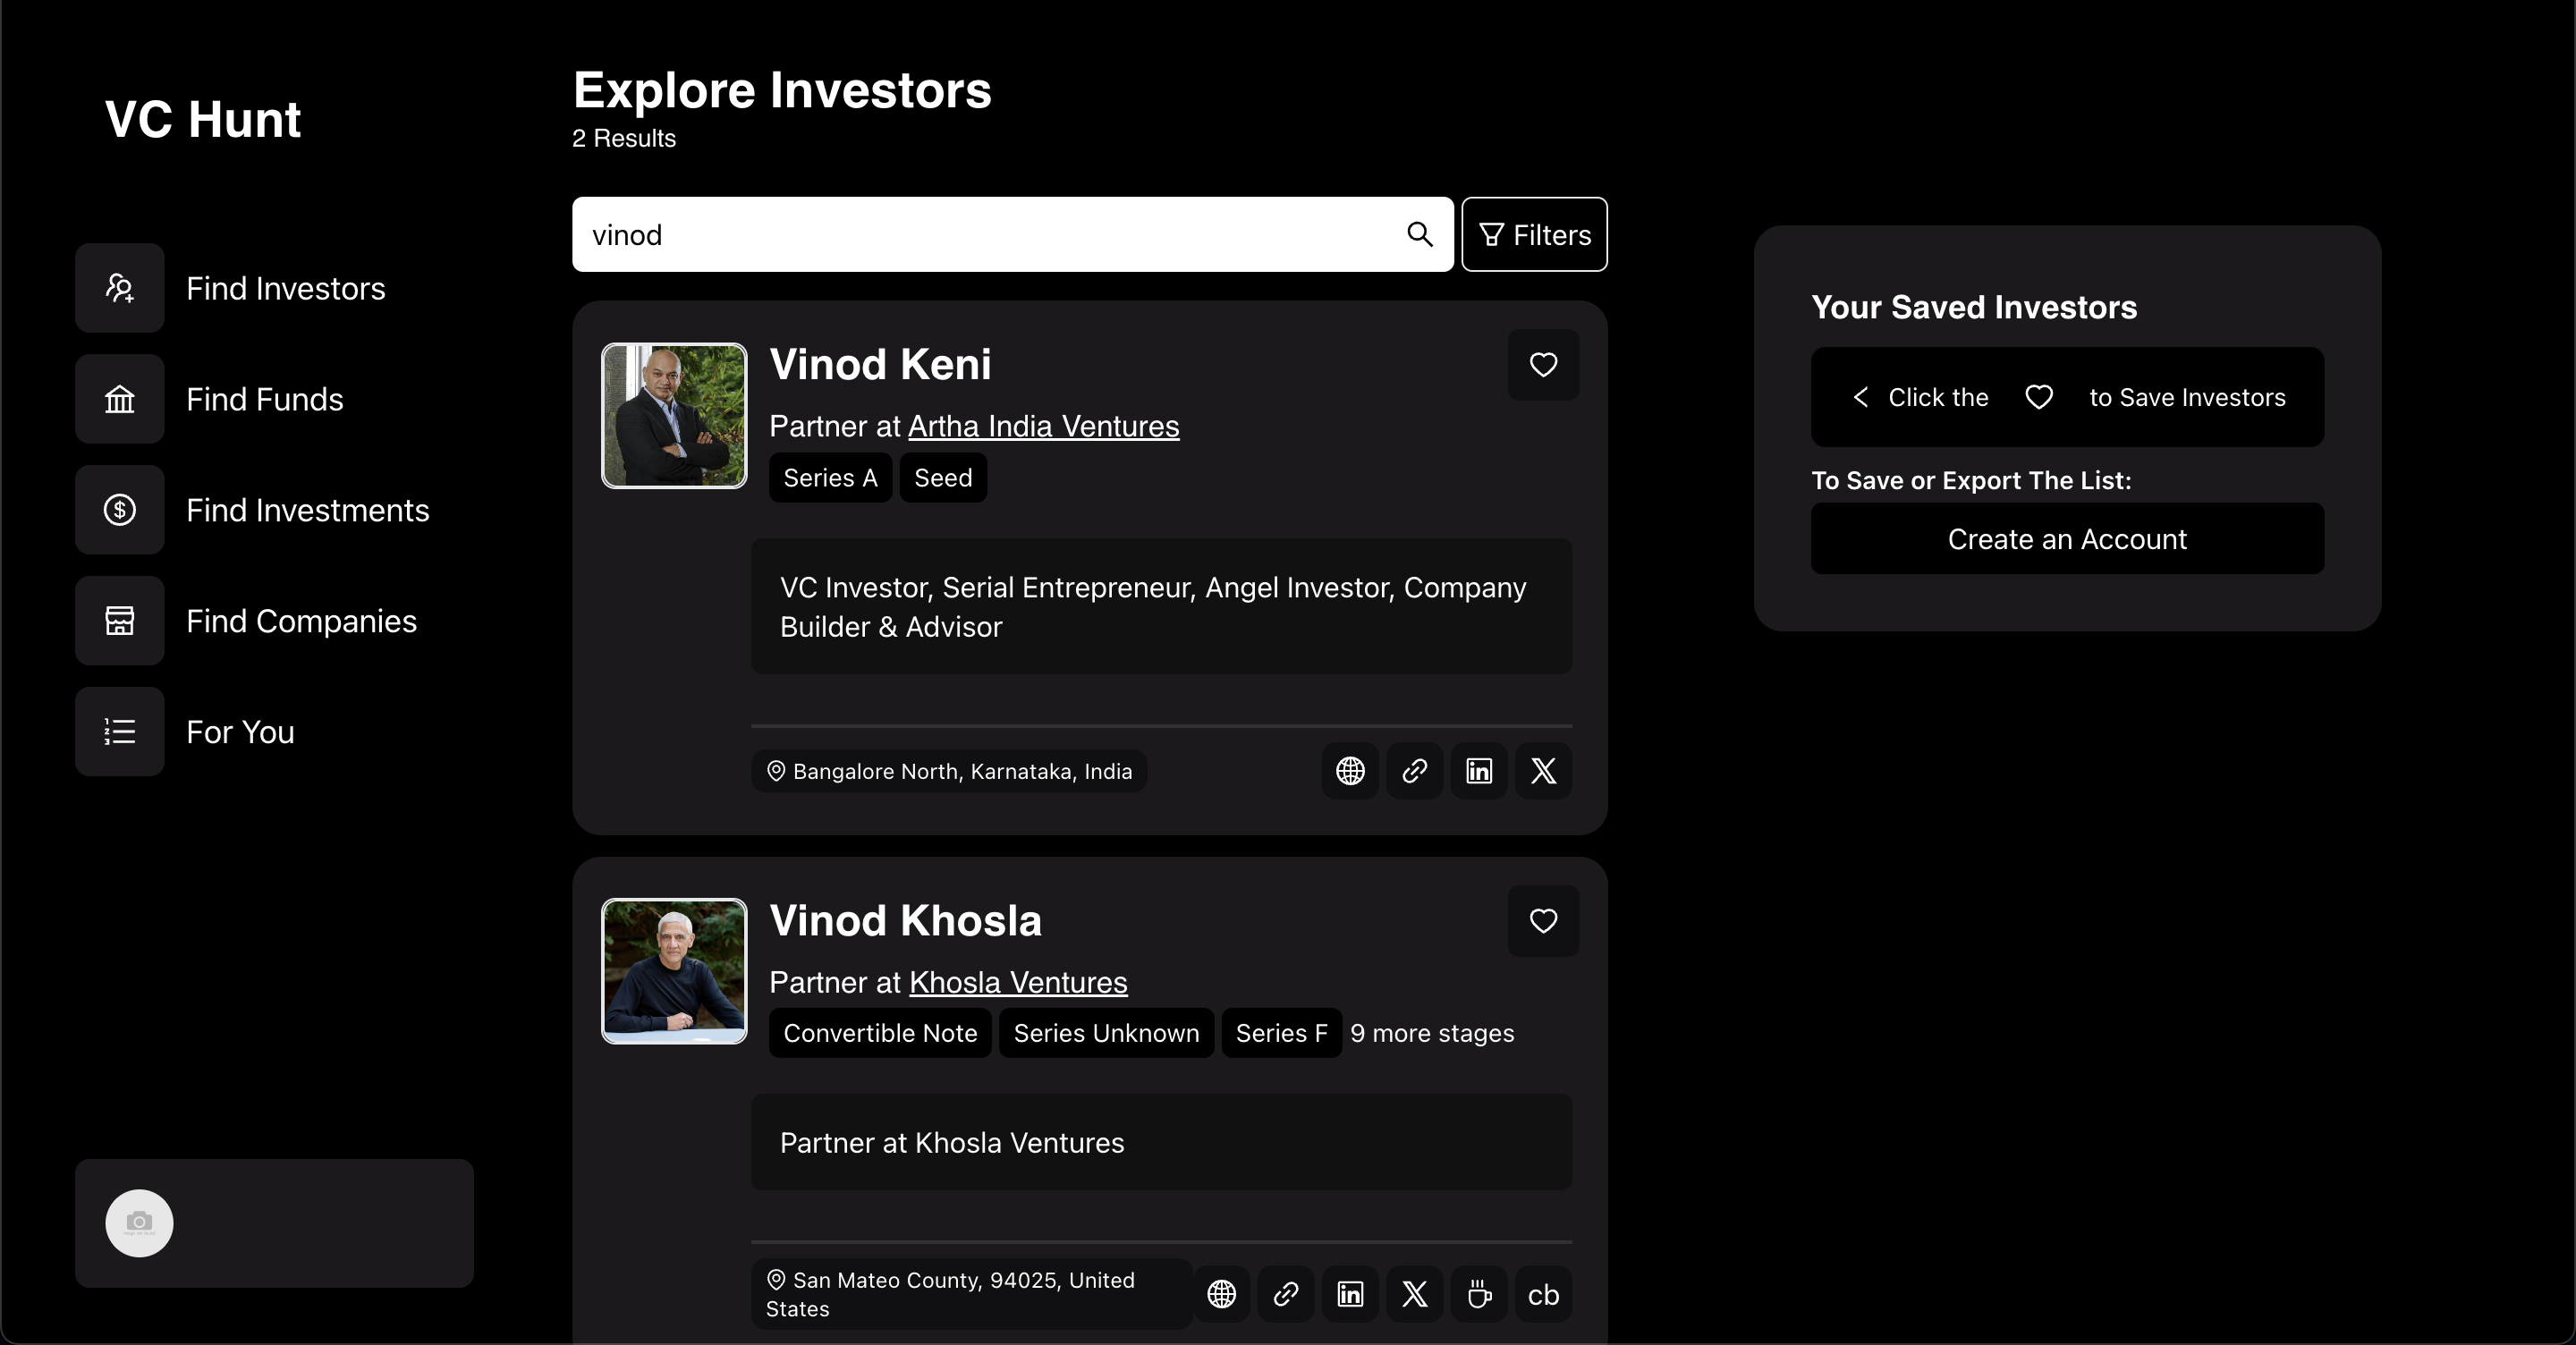Open Artha India Ventures link
This screenshot has width=2576, height=1345.
[x=1043, y=426]
